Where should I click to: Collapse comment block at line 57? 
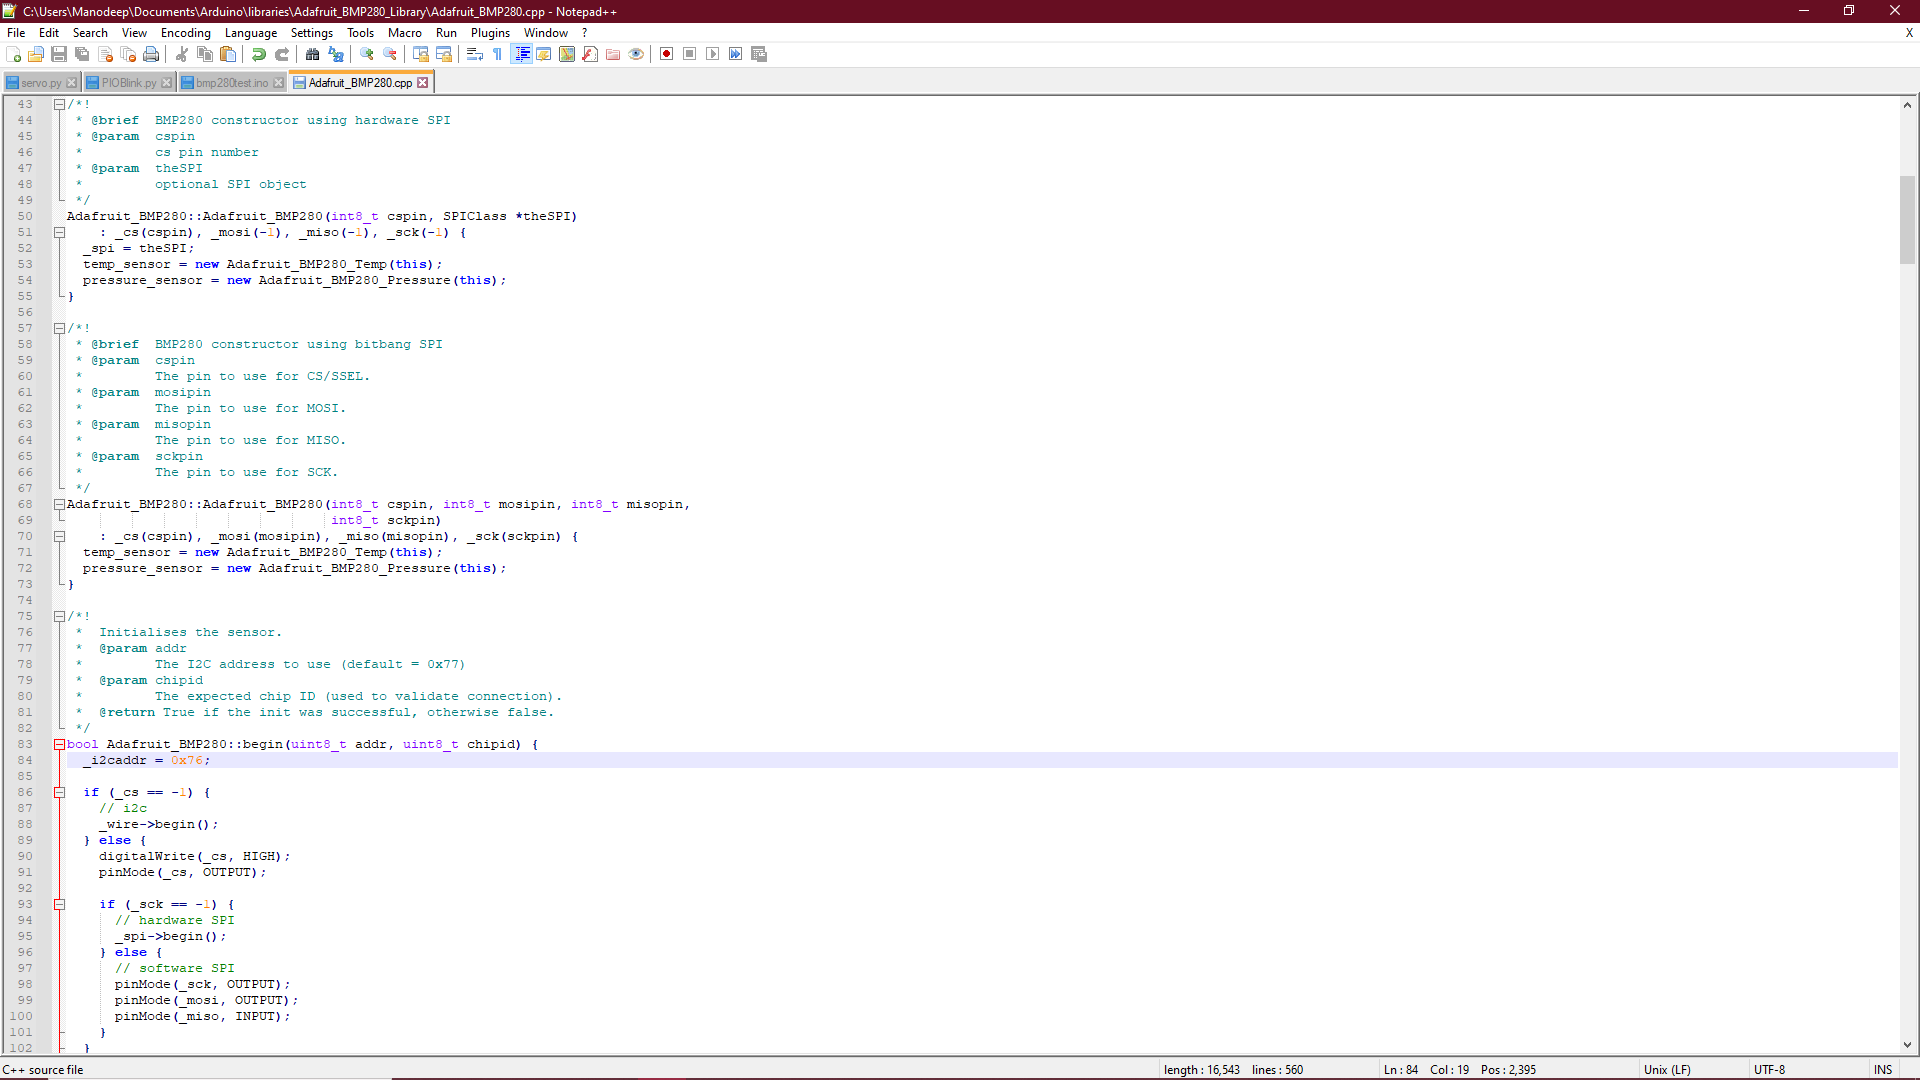59,328
